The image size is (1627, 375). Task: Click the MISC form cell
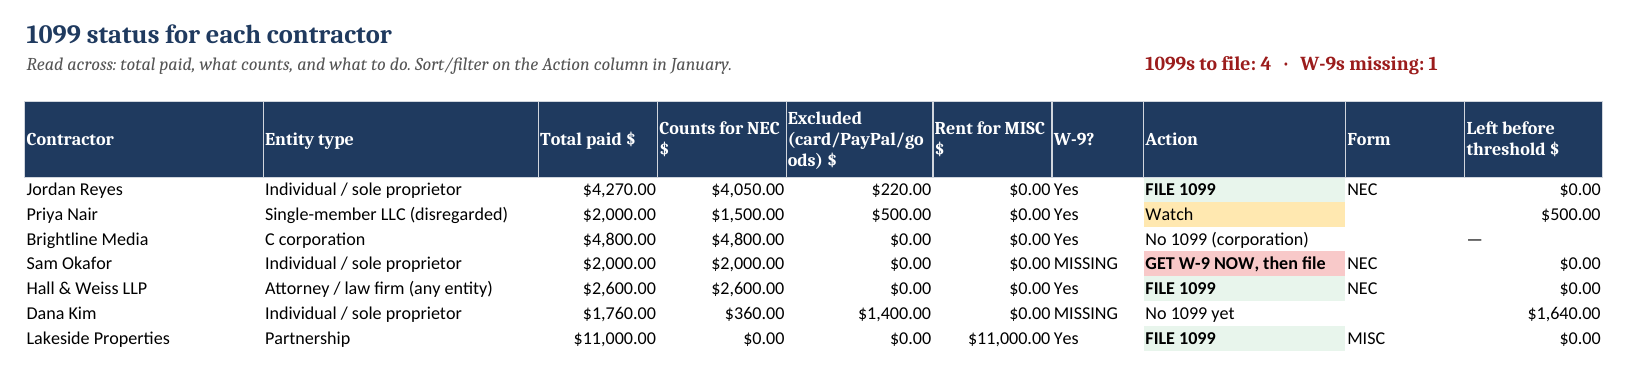click(x=1404, y=338)
